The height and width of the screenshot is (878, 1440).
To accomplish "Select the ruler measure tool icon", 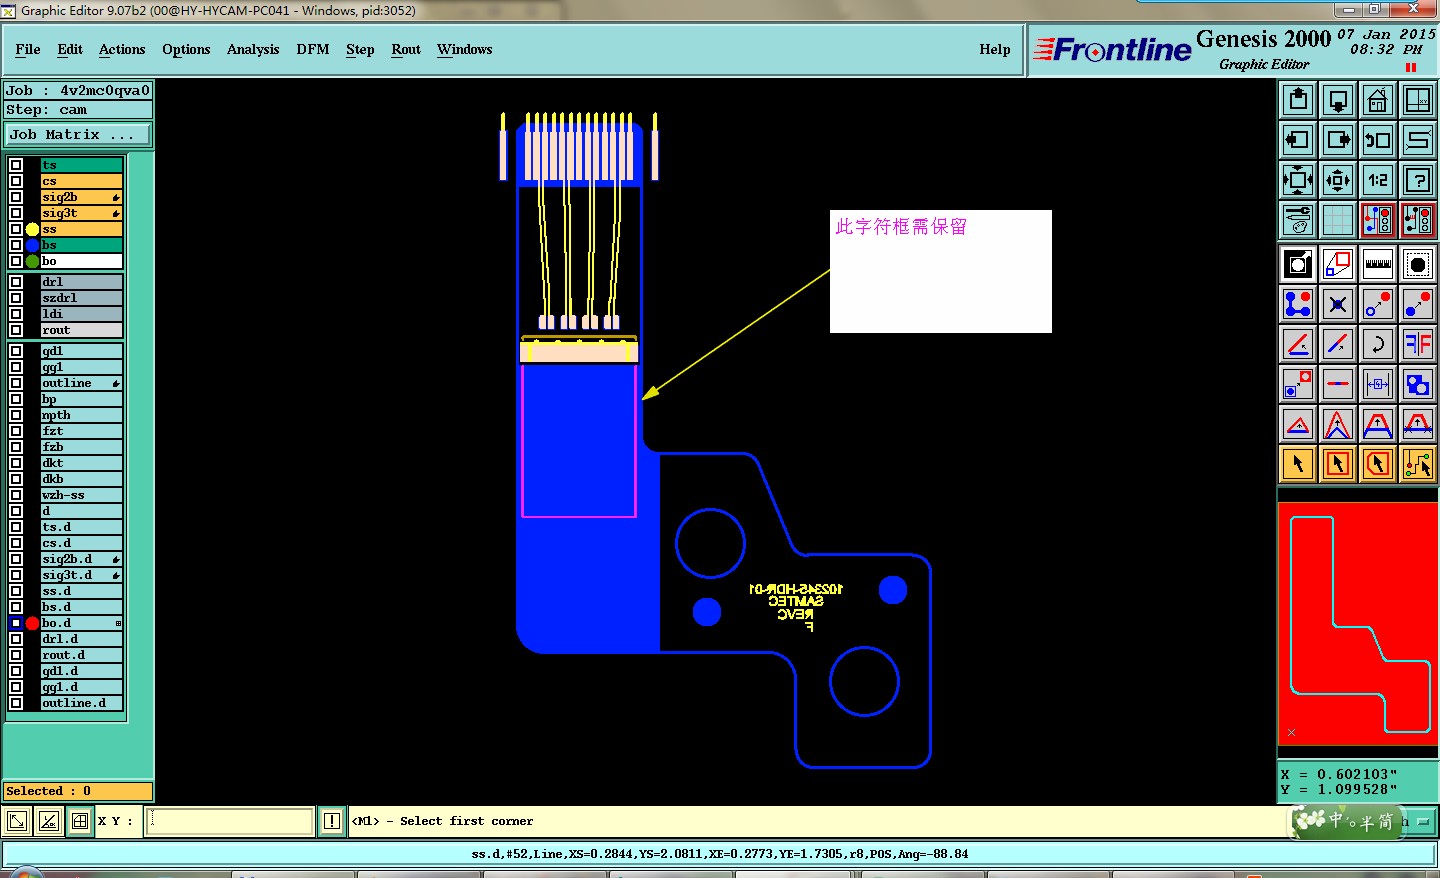I will 1378,264.
